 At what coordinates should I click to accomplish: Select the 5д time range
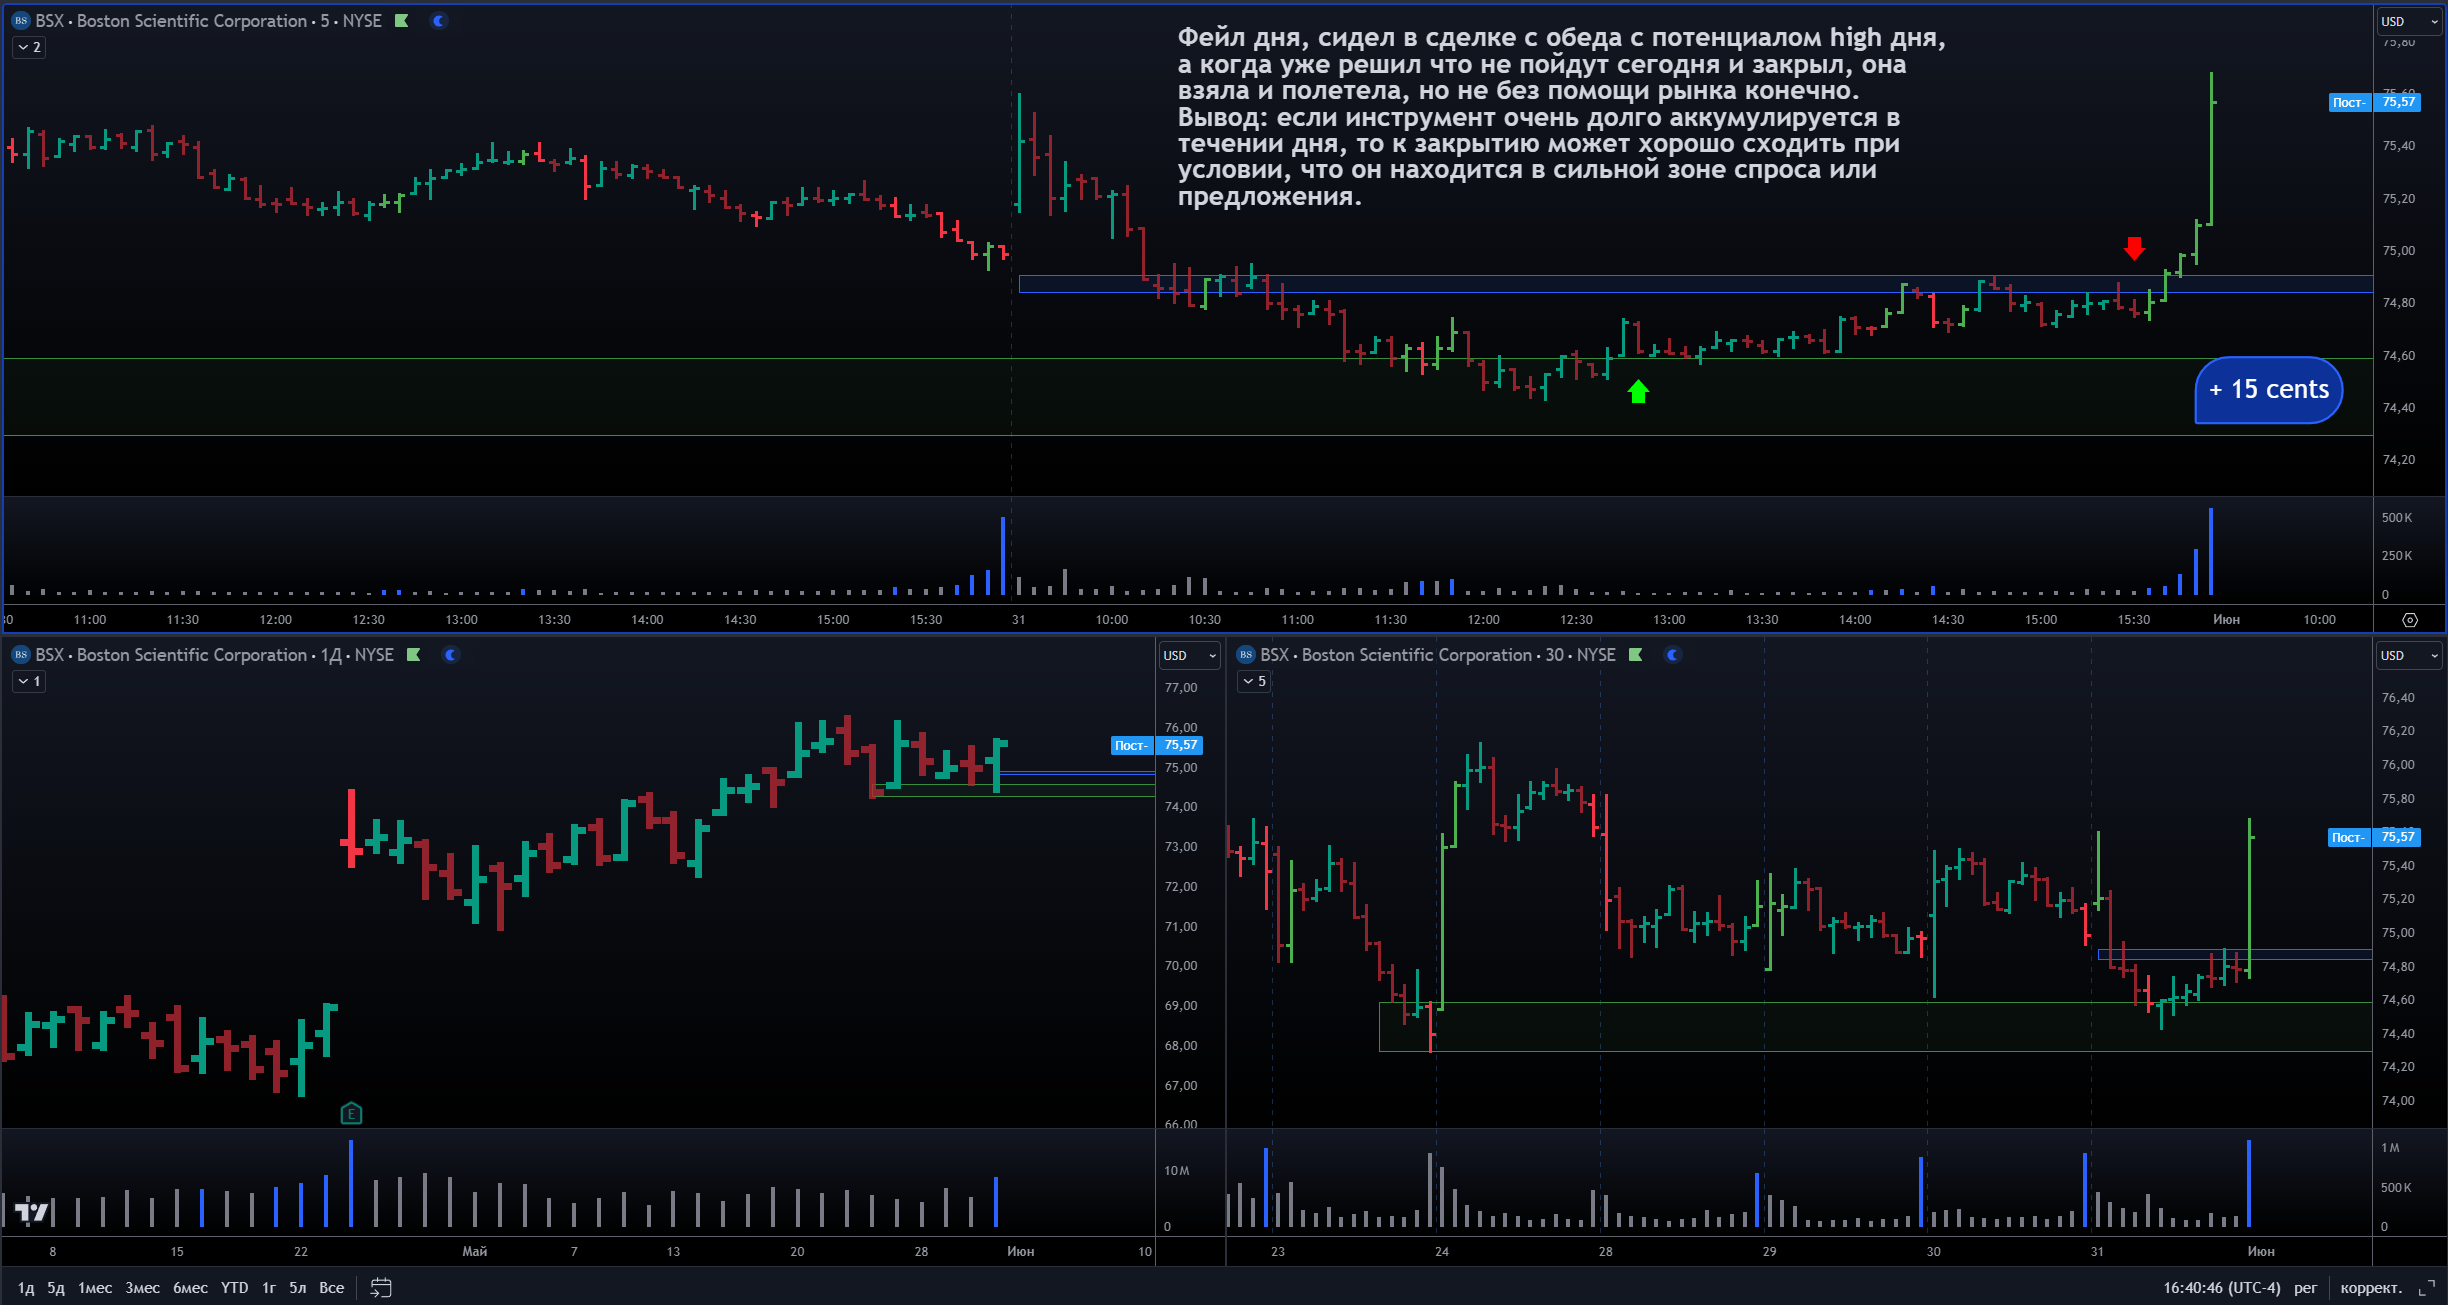pos(56,1288)
